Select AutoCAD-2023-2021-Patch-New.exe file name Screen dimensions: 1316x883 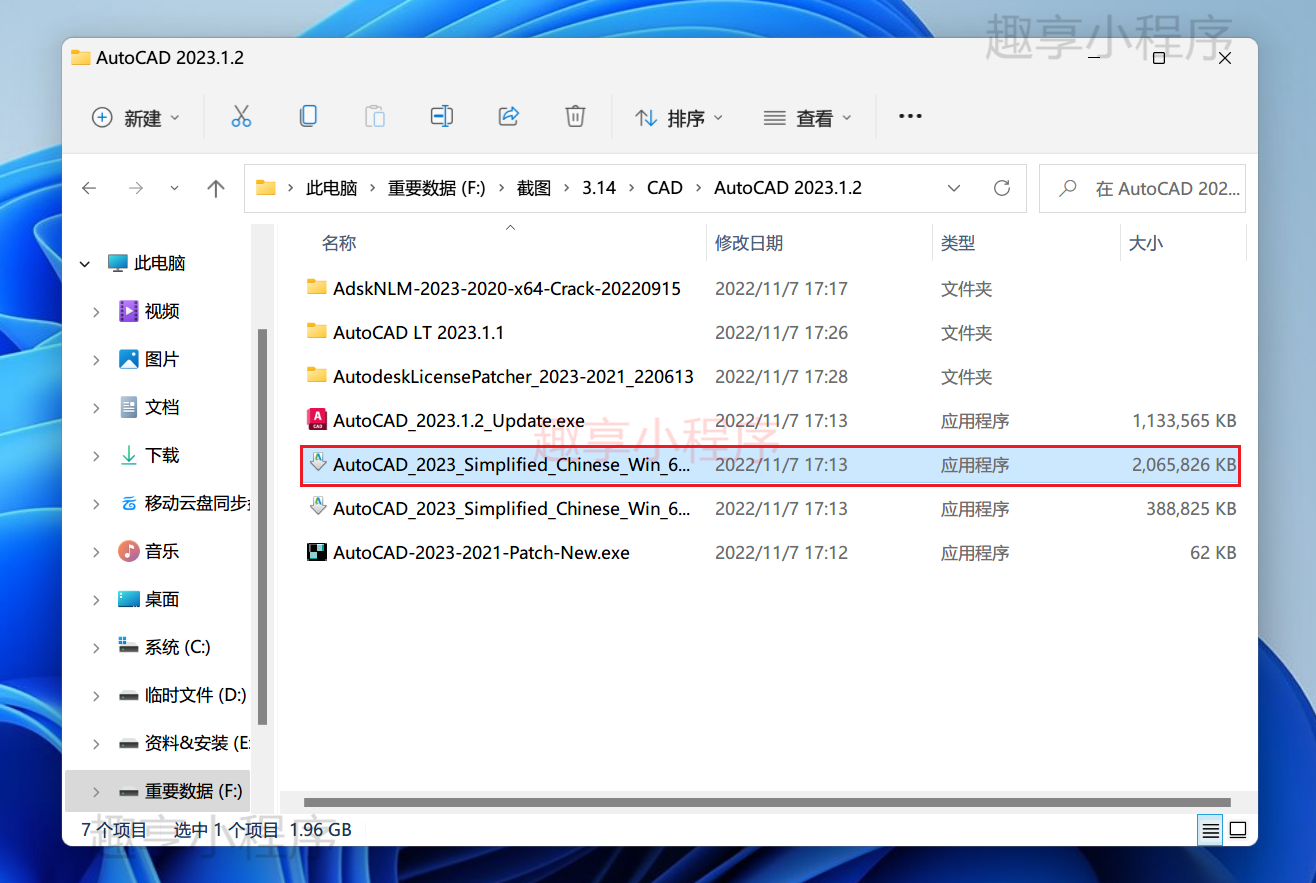pos(481,553)
